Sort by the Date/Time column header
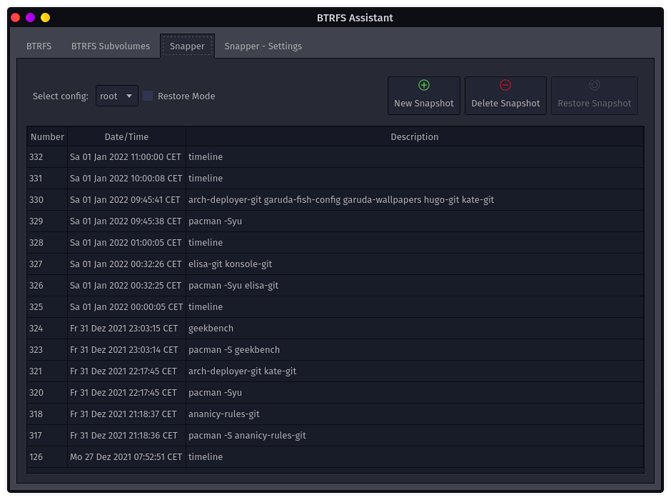Viewport: 671px width, 500px height. (x=127, y=137)
